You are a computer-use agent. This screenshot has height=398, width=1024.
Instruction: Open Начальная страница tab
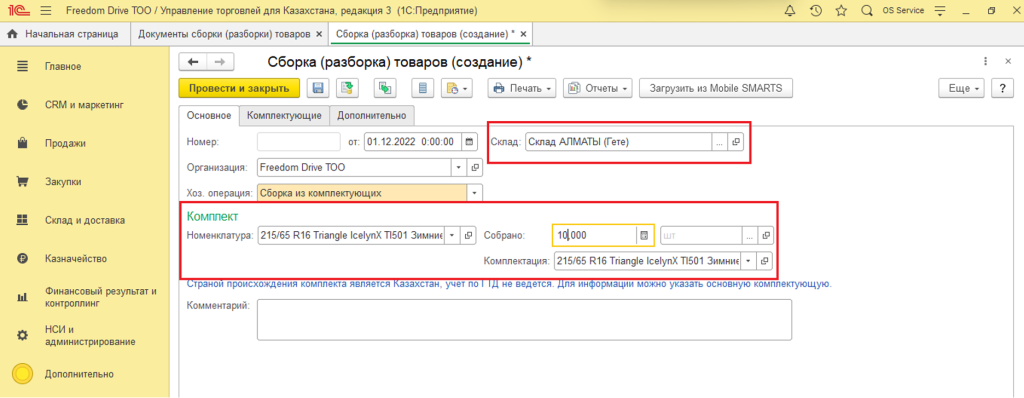pos(65,33)
